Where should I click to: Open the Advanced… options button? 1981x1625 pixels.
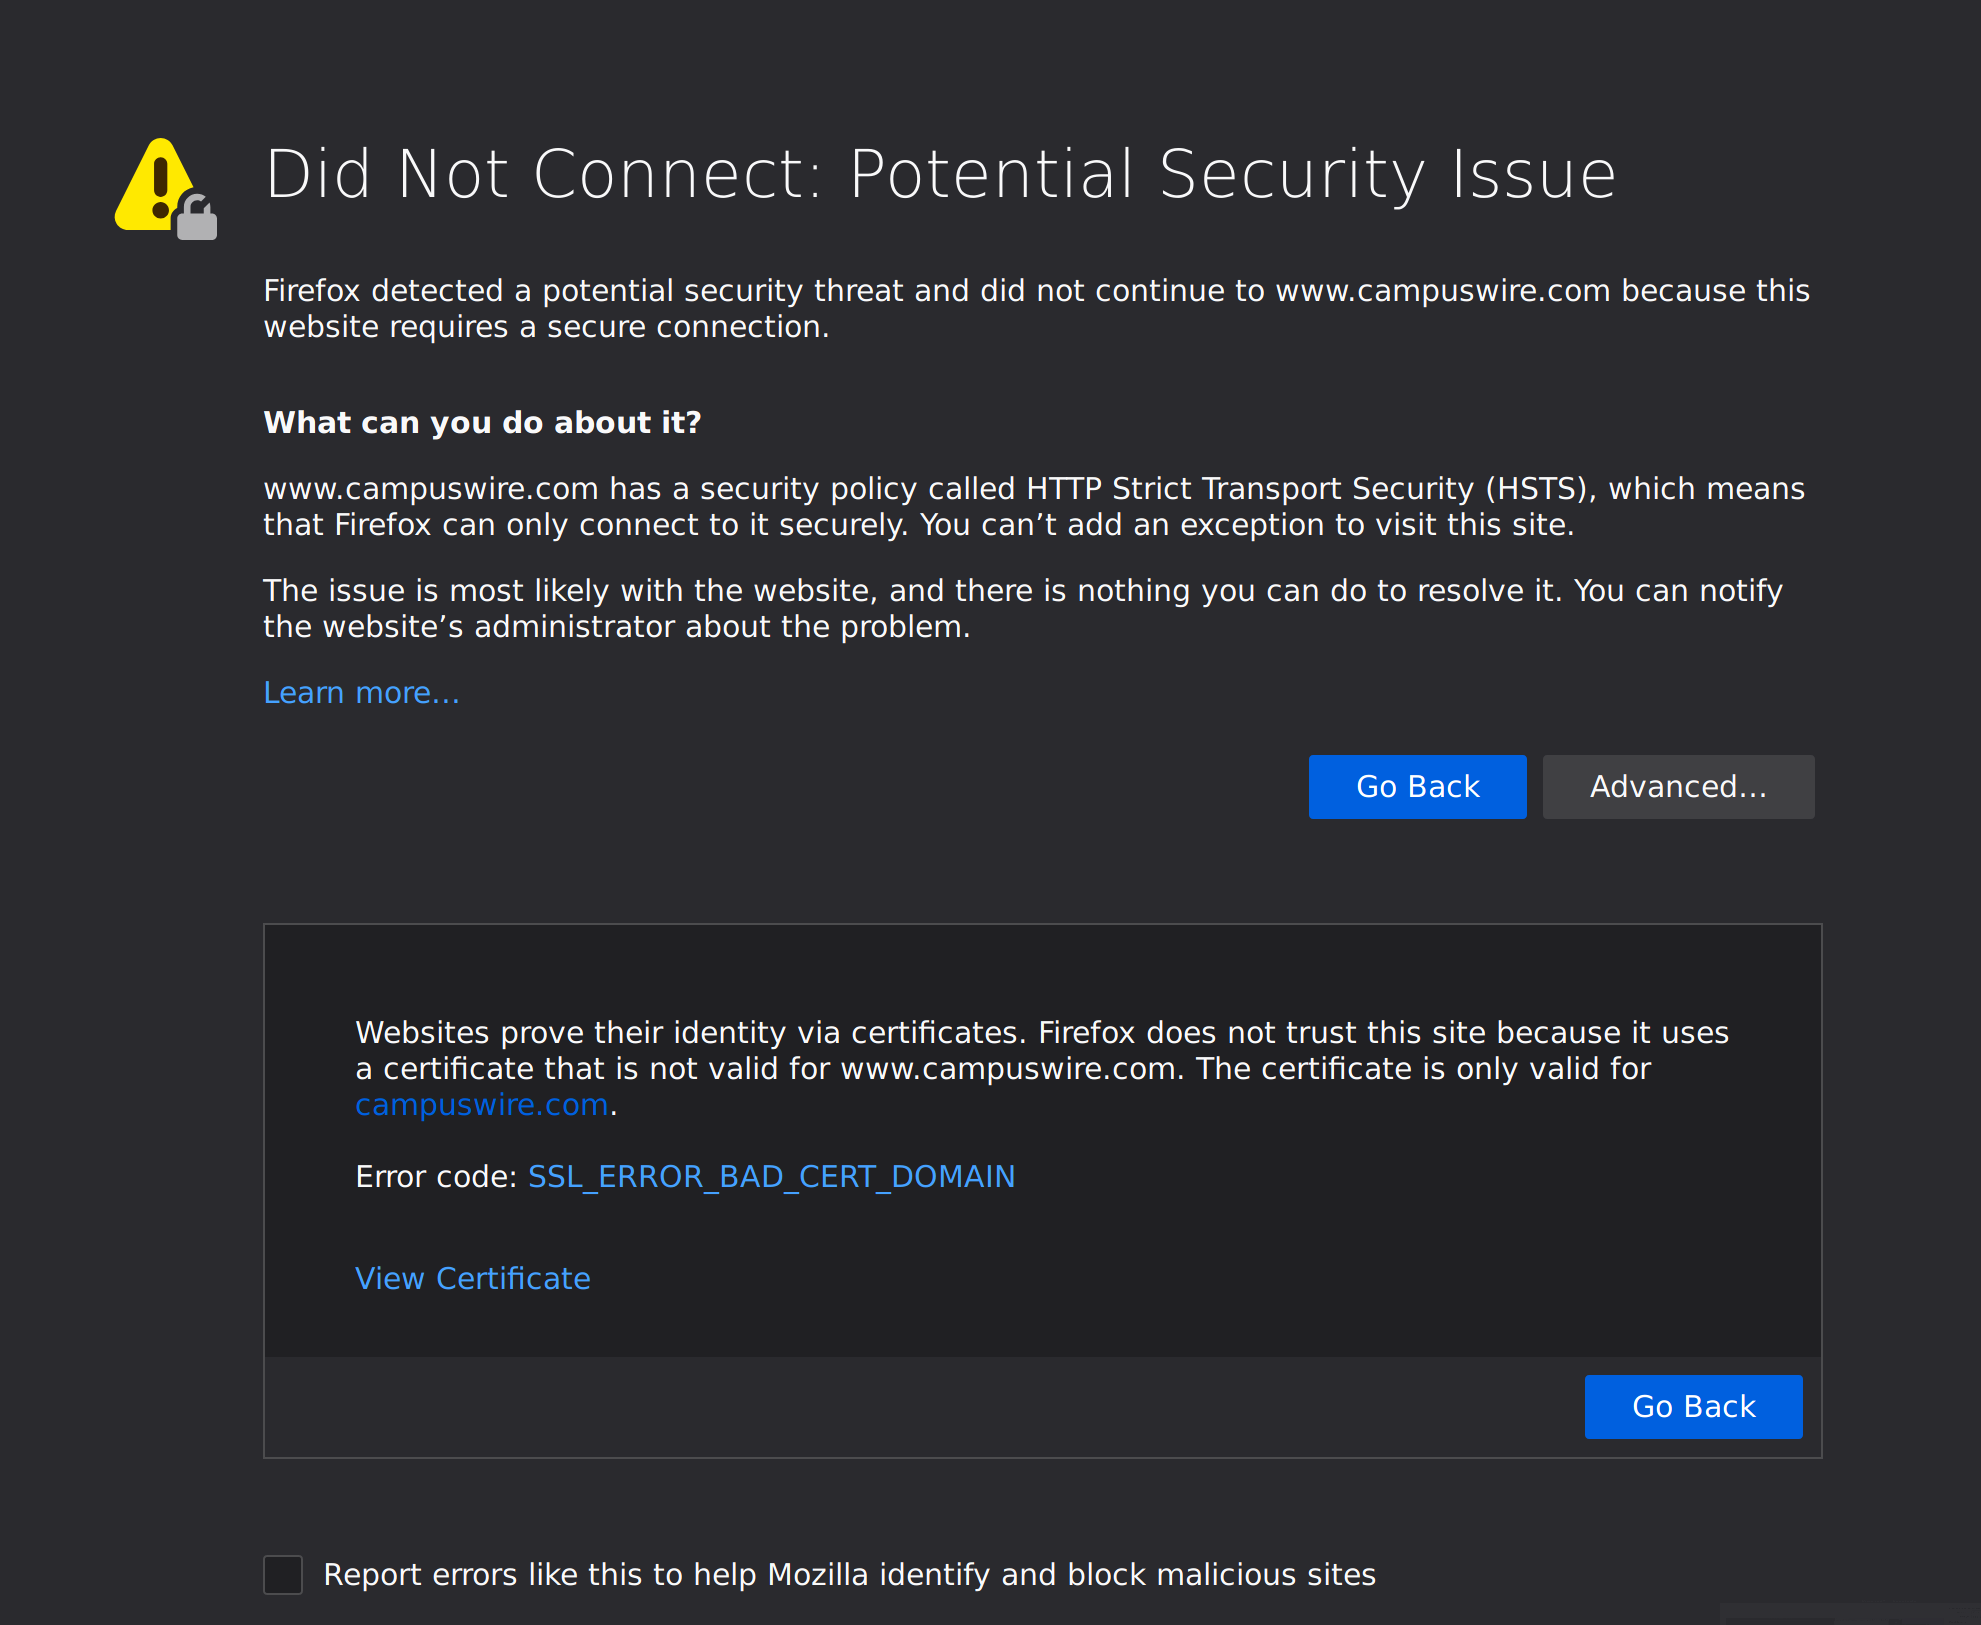[x=1678, y=787]
